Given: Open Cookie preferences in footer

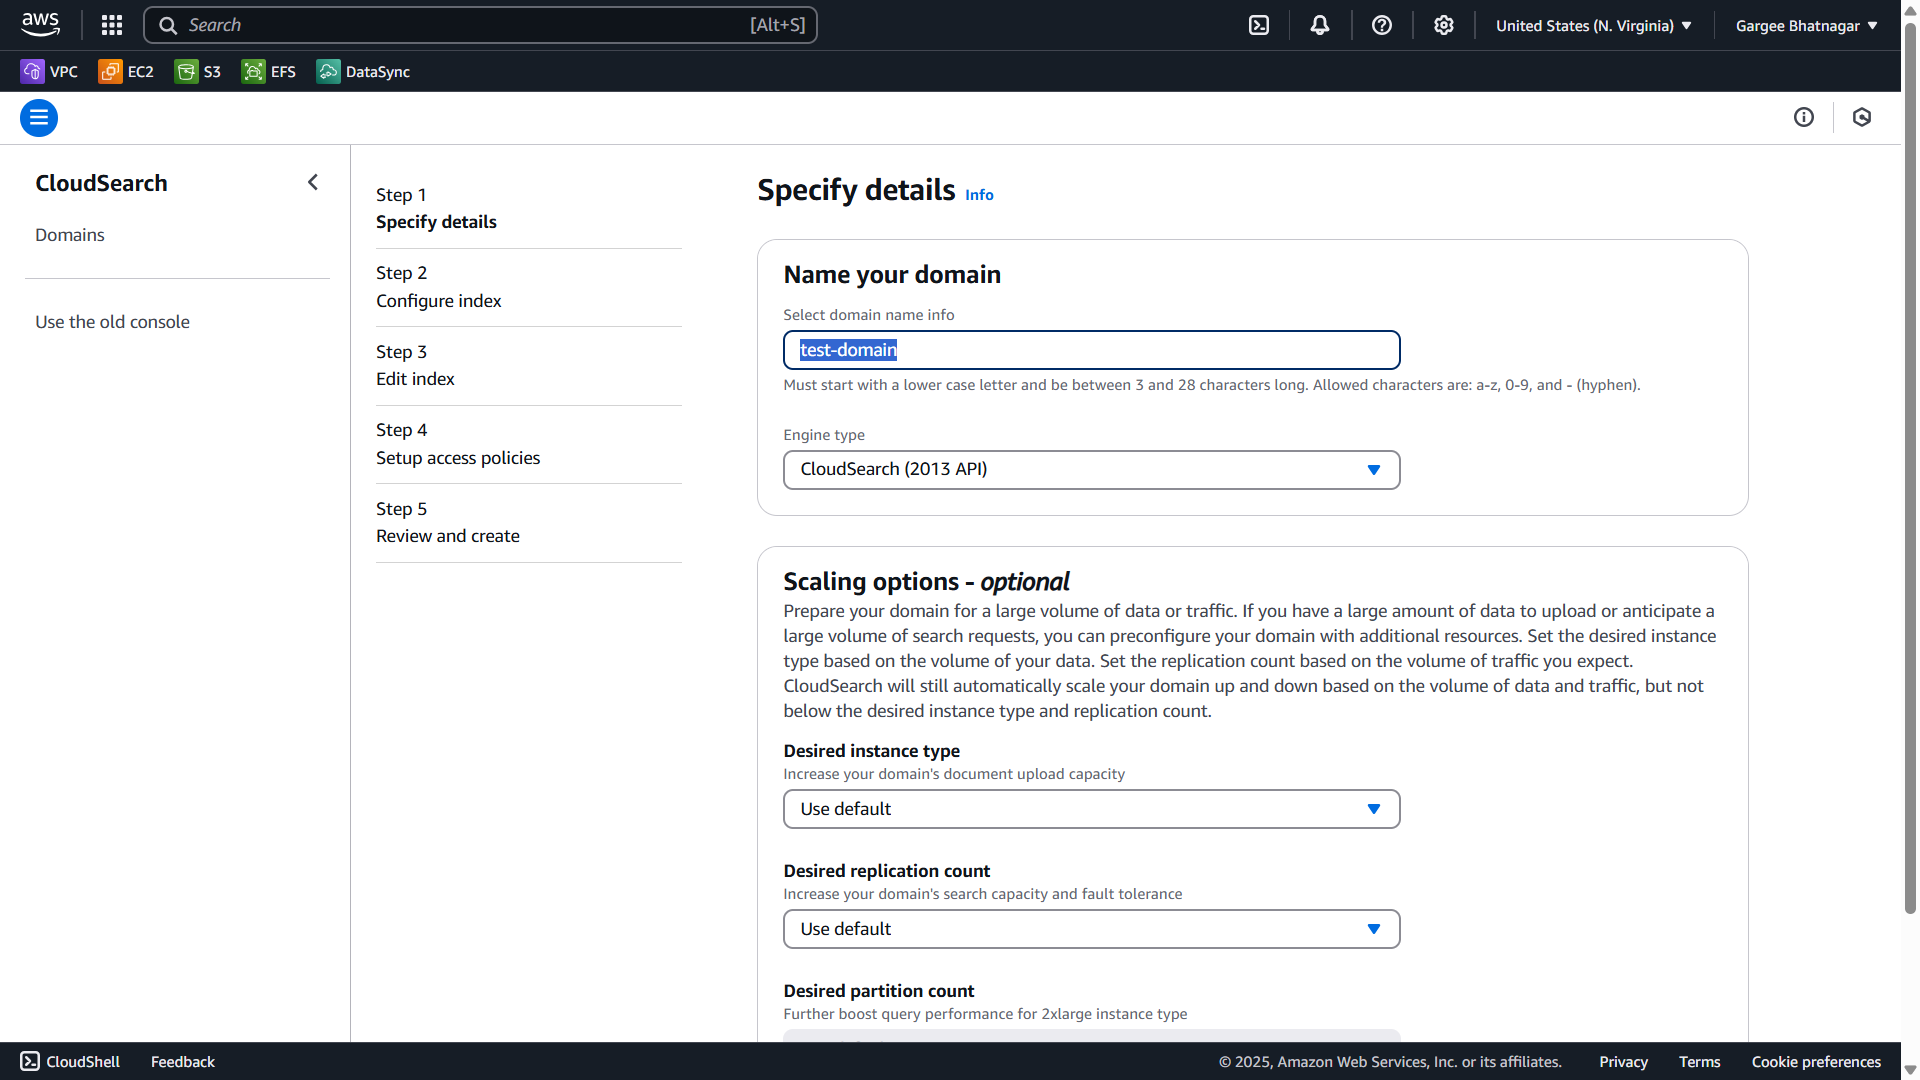Looking at the screenshot, I should tap(1816, 1062).
